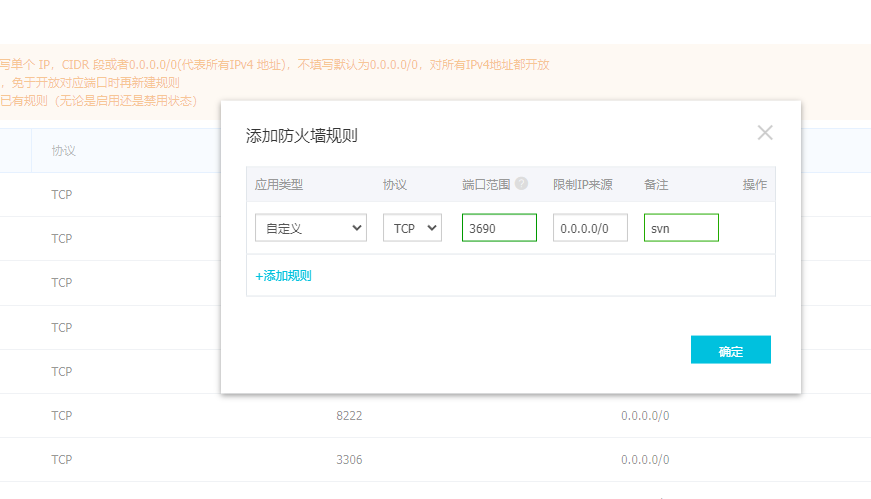Click the 端口范围 column header label
This screenshot has width=871, height=499.
pos(486,185)
